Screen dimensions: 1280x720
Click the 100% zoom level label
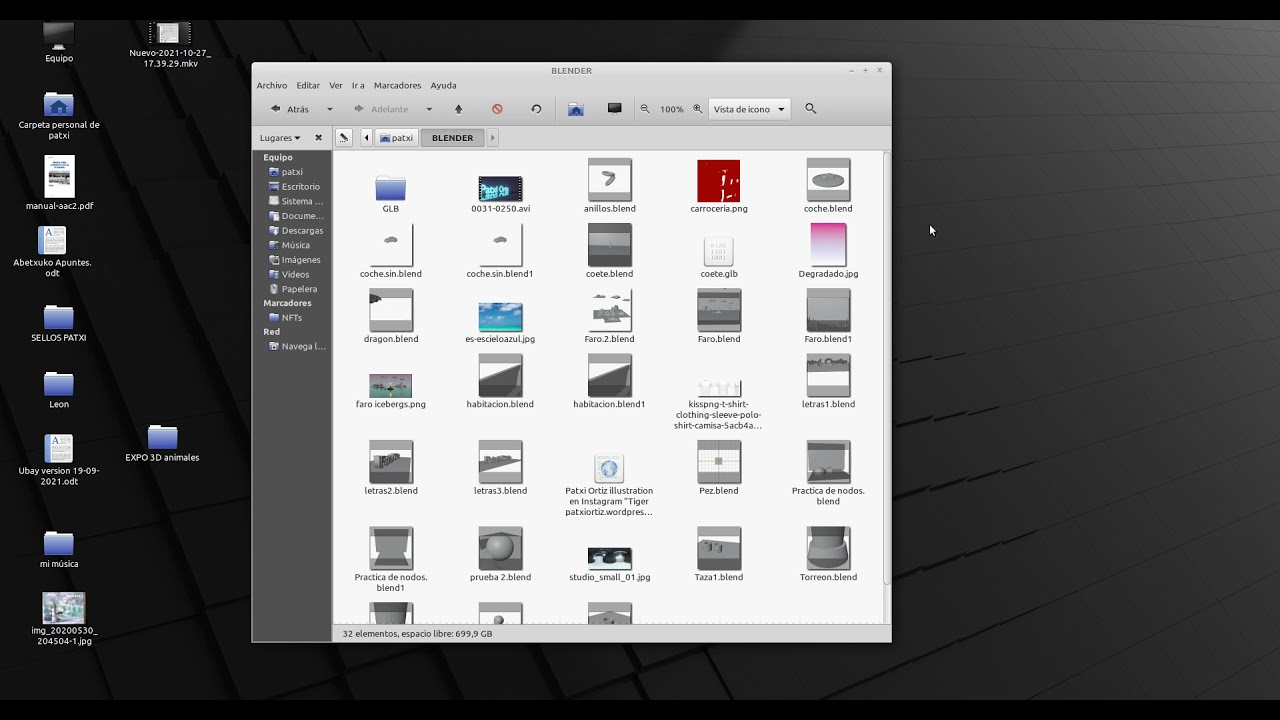(x=671, y=109)
